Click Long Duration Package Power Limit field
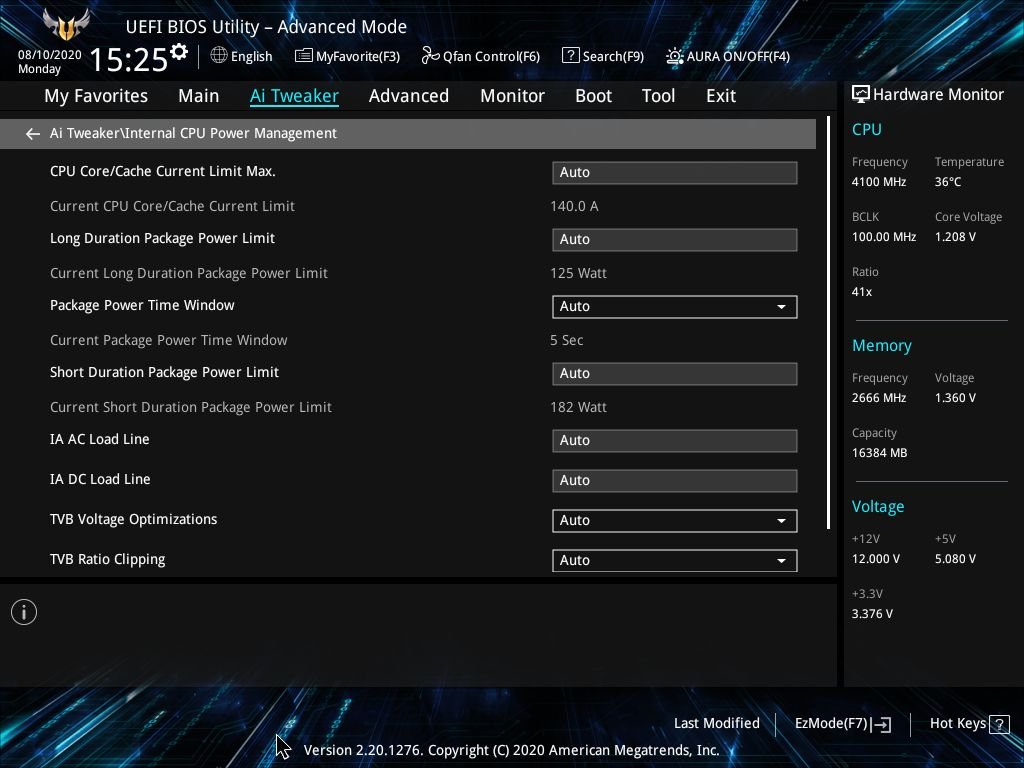The image size is (1024, 768). (675, 240)
